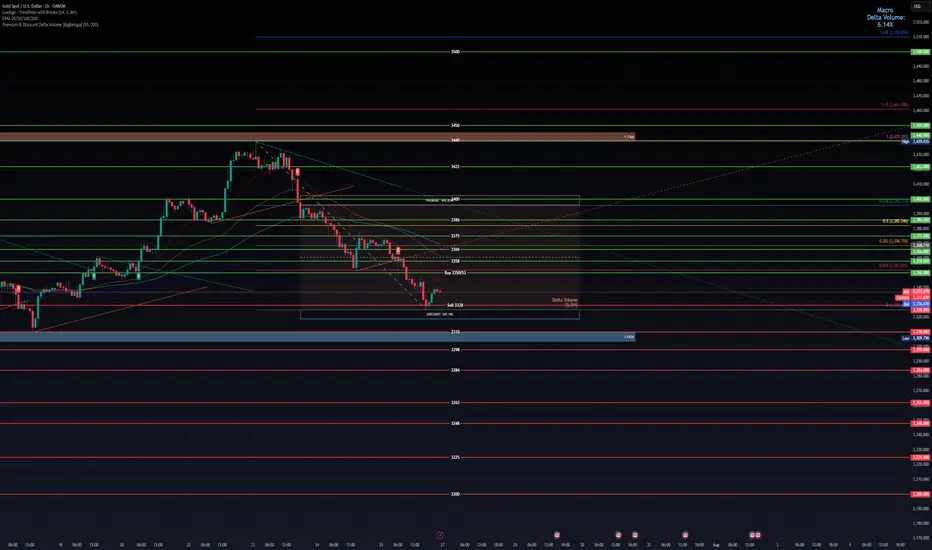Viewport: 932px width, 550px height.
Task: Open the economic event flag on the 29th
Action: click(x=557, y=535)
